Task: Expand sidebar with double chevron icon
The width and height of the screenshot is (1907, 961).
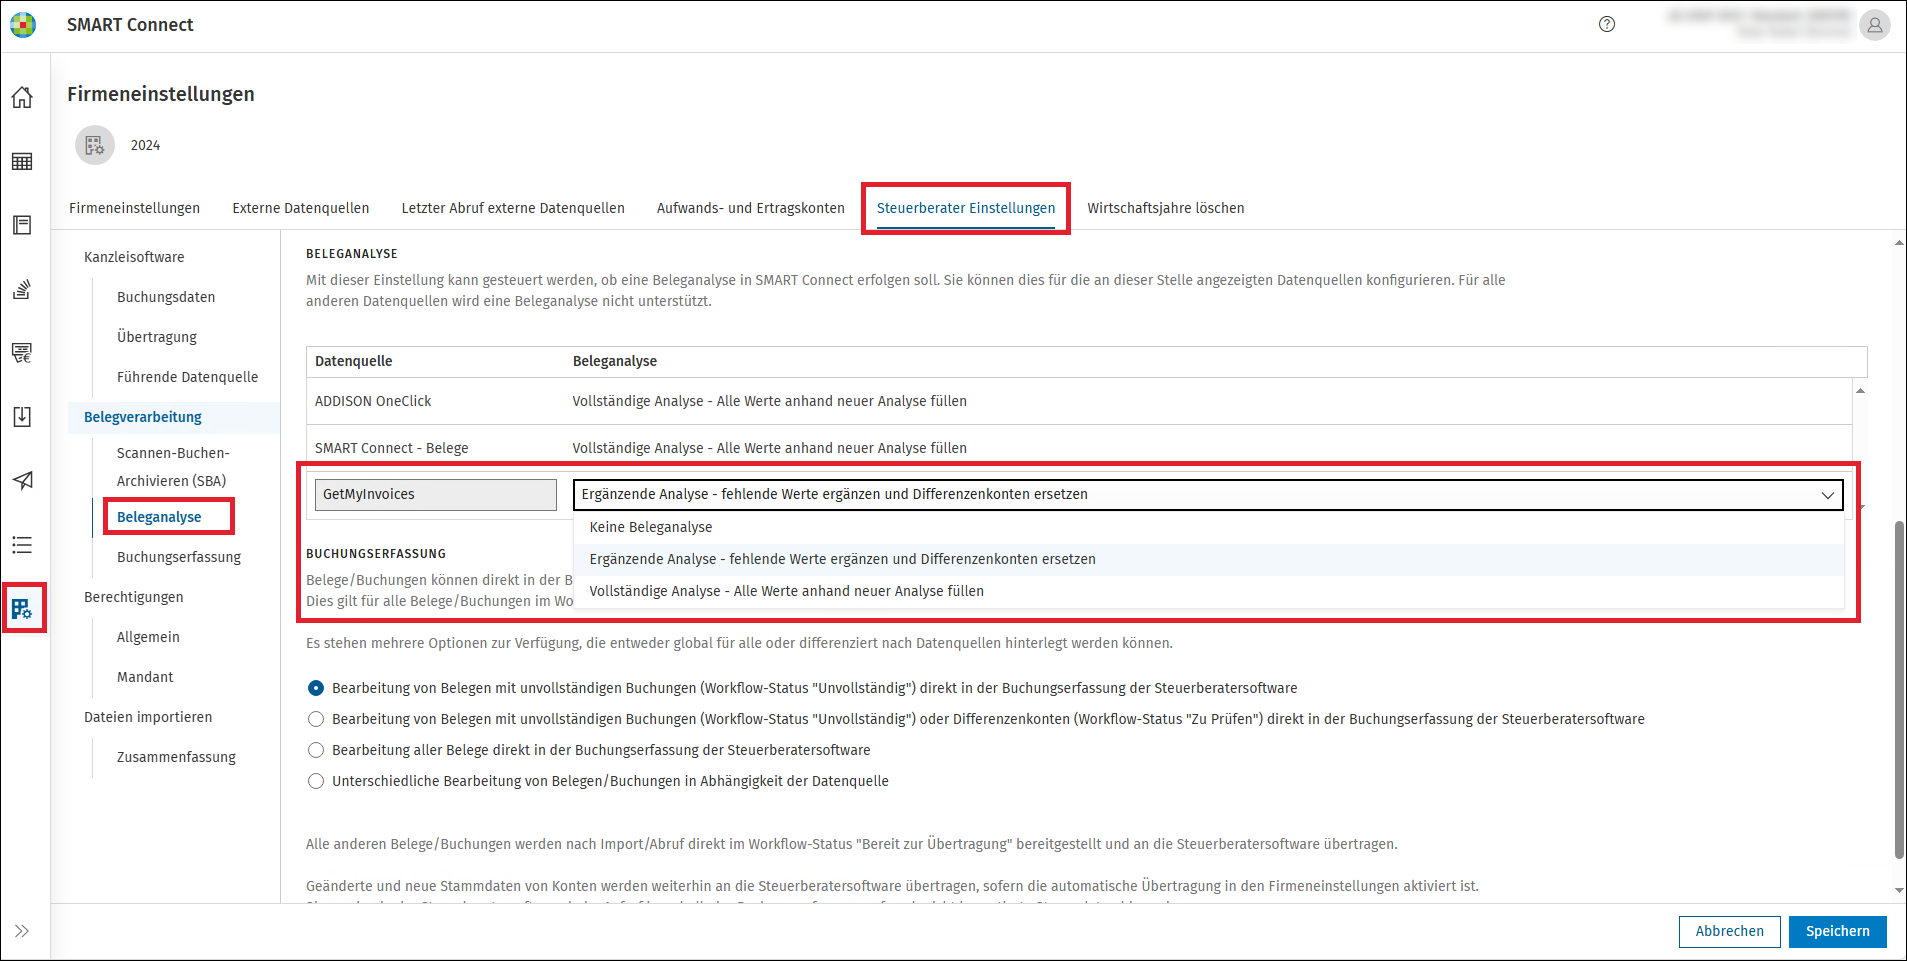Action: click(22, 931)
